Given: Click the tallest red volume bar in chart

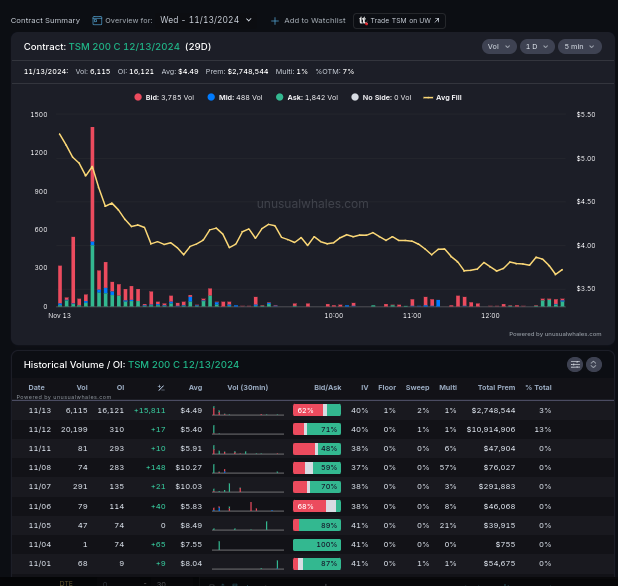Looking at the screenshot, I should (x=92, y=184).
